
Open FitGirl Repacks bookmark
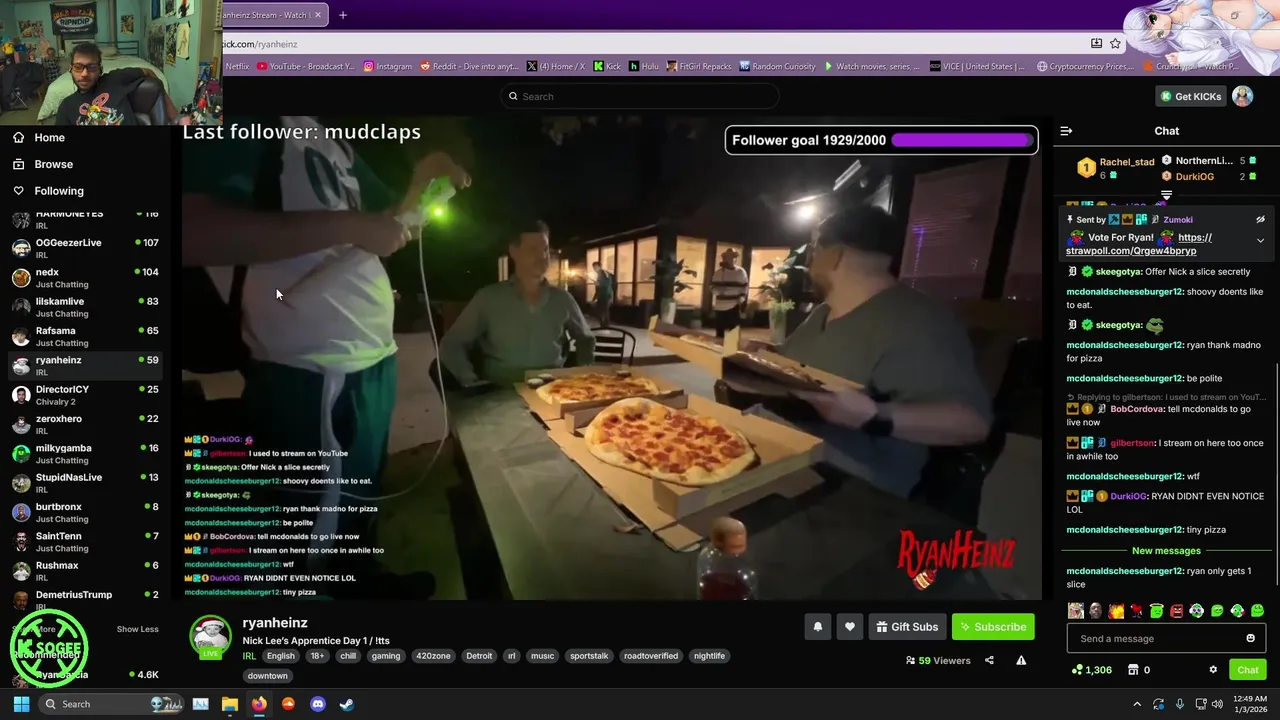(699, 67)
